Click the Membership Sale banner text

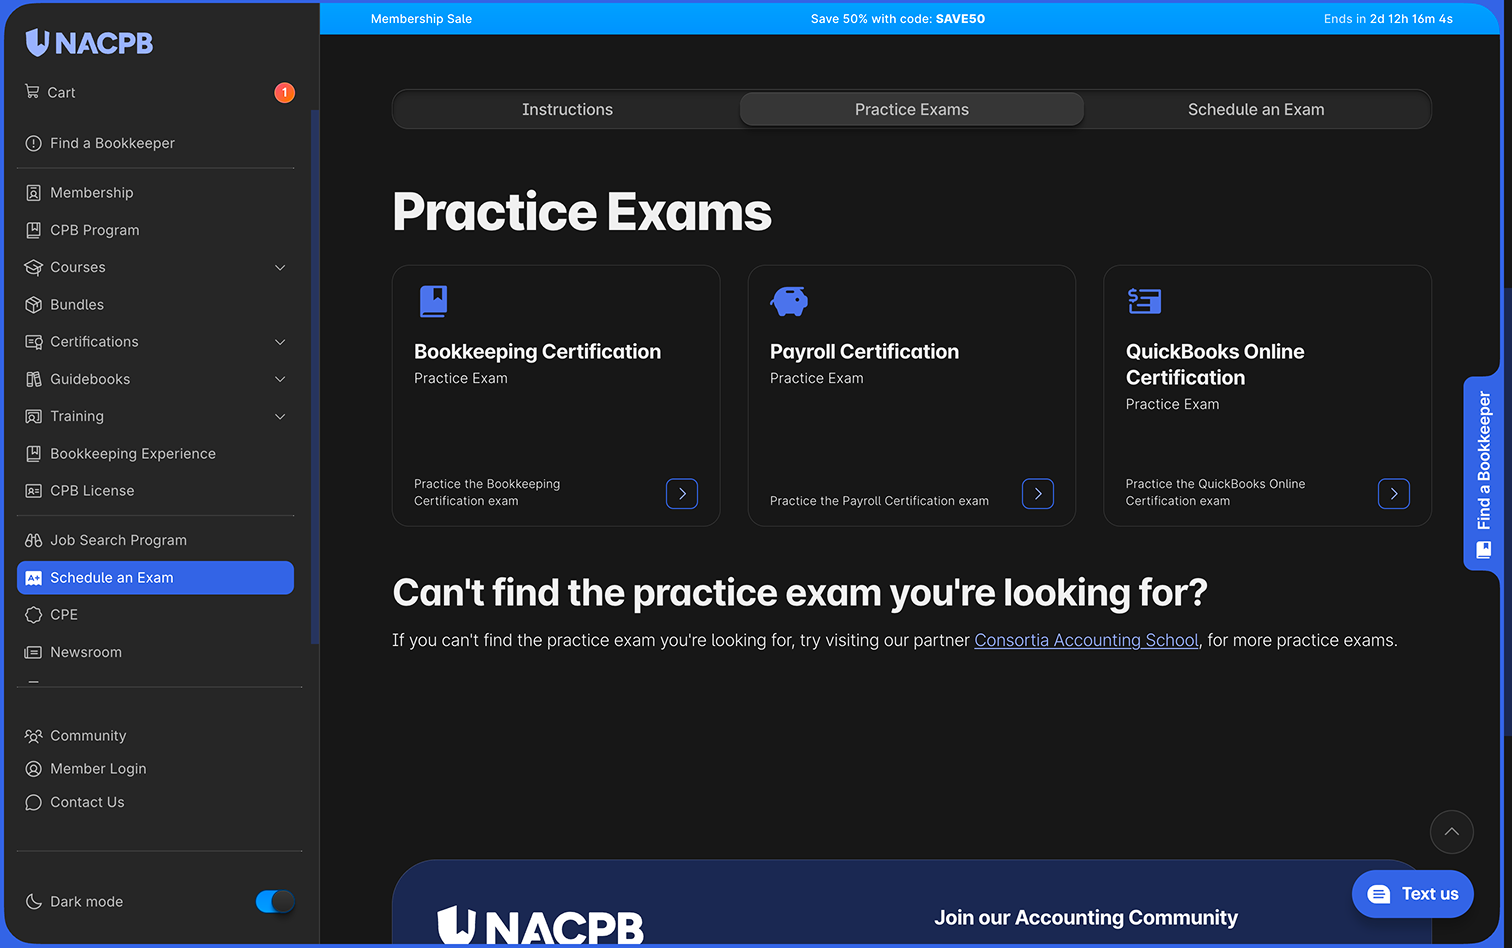tap(421, 19)
